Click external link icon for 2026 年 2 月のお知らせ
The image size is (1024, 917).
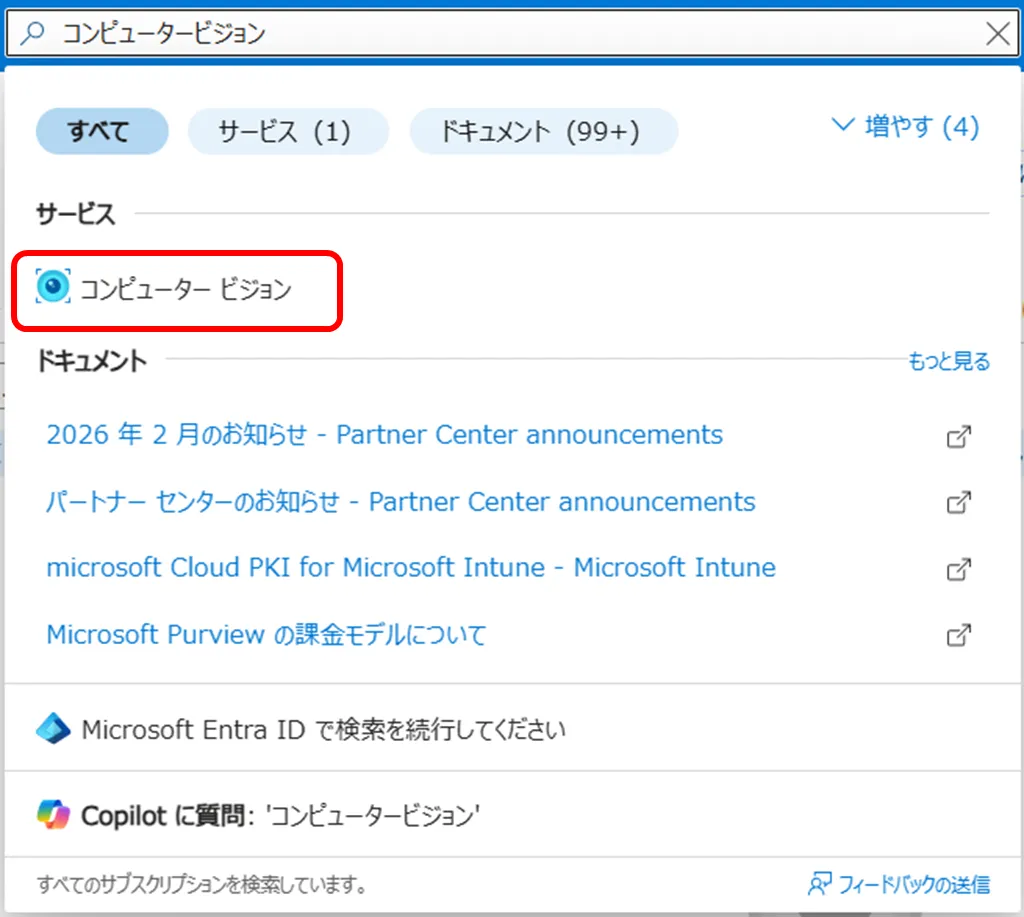click(x=959, y=436)
